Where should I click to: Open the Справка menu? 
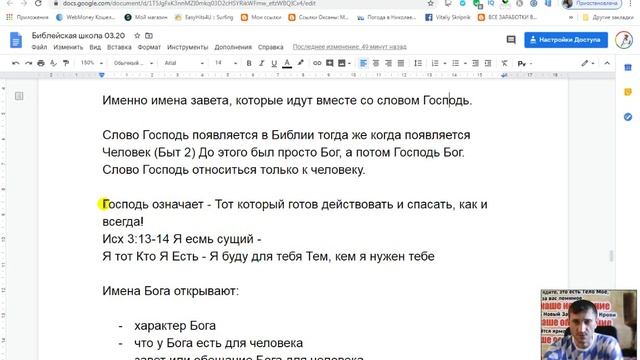point(271,47)
